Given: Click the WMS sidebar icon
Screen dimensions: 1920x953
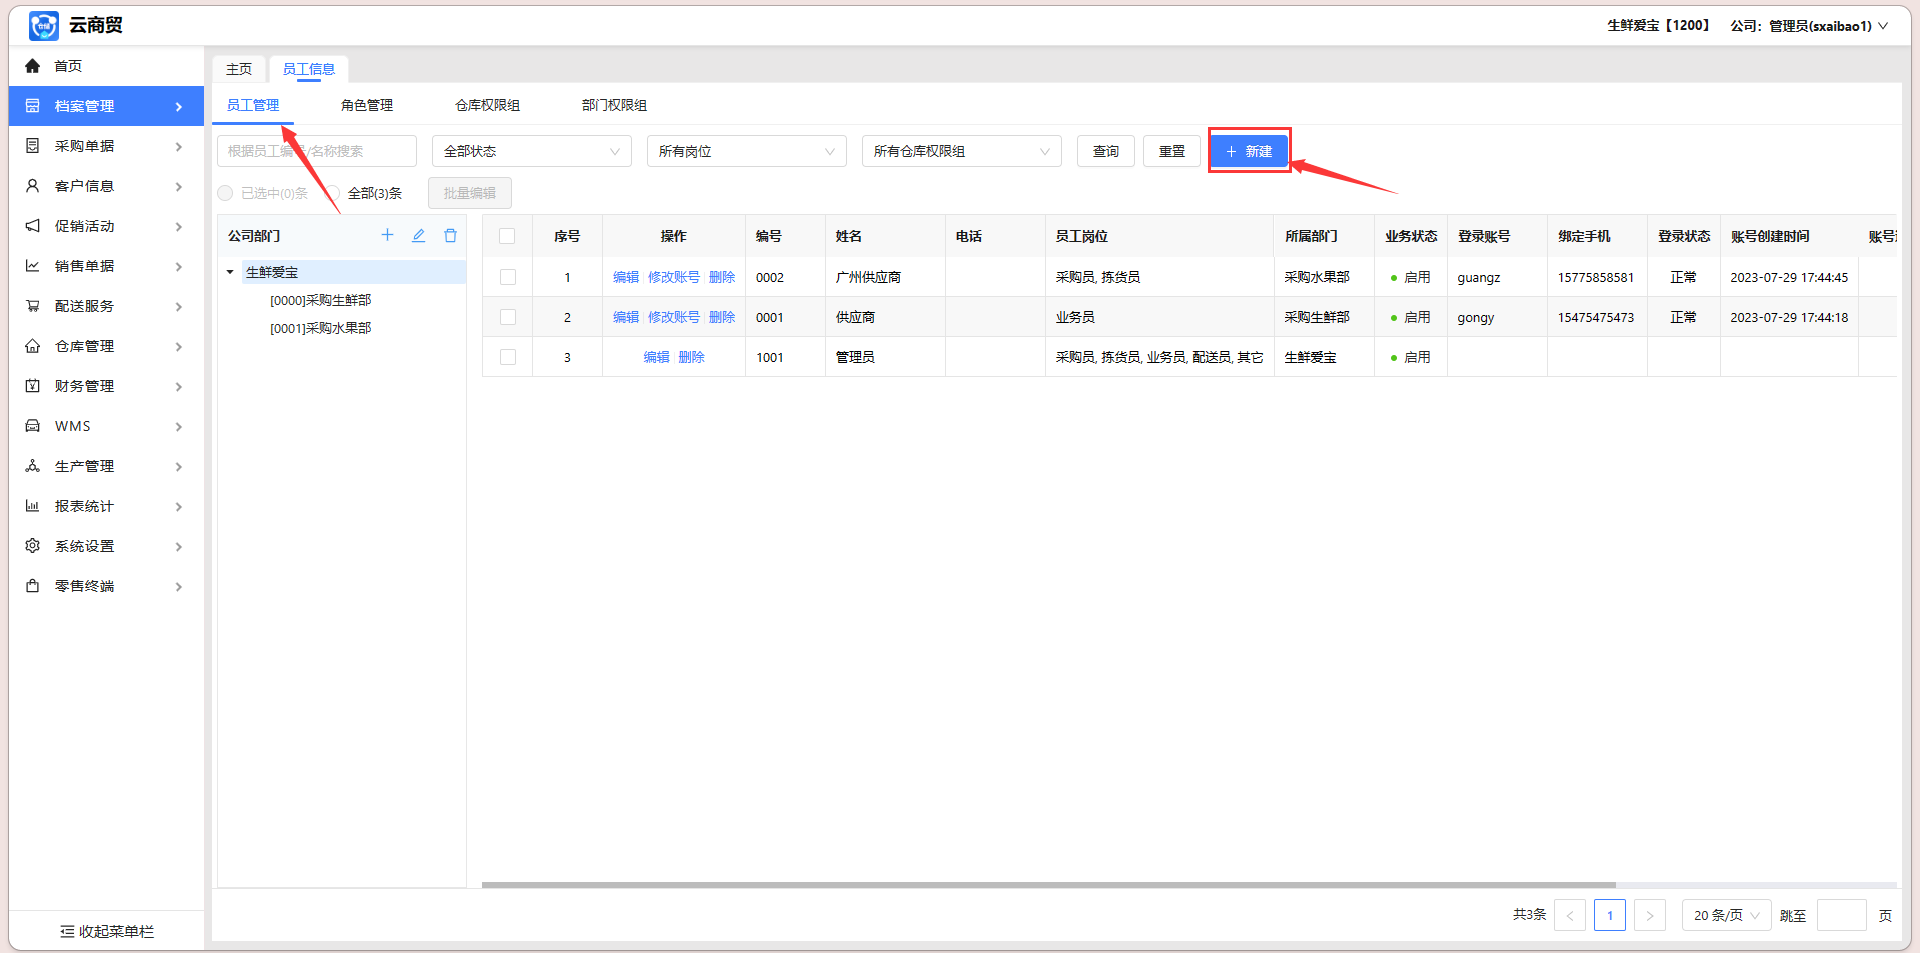Looking at the screenshot, I should coord(33,426).
